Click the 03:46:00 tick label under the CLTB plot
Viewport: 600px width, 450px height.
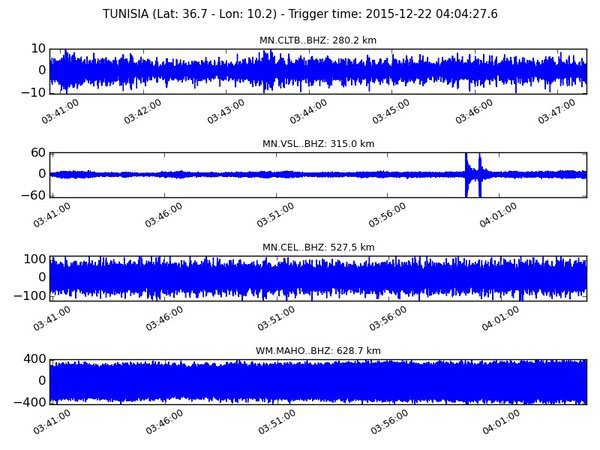(x=474, y=111)
